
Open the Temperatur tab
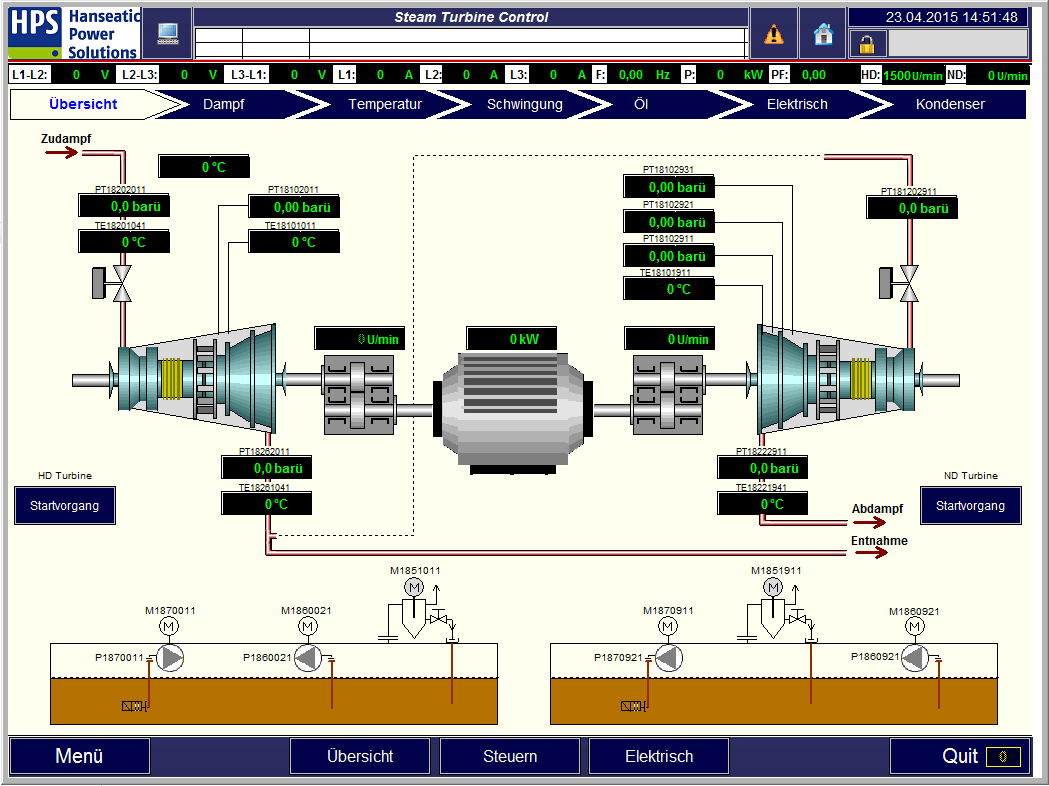(385, 104)
